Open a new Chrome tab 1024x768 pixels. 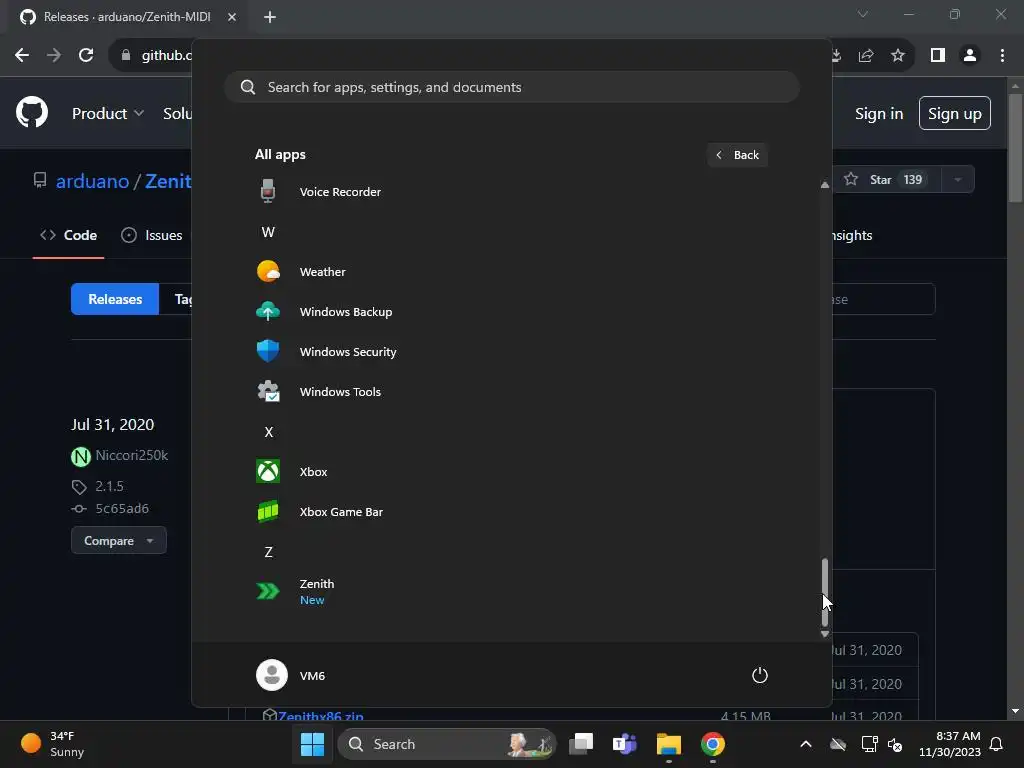[x=270, y=17]
